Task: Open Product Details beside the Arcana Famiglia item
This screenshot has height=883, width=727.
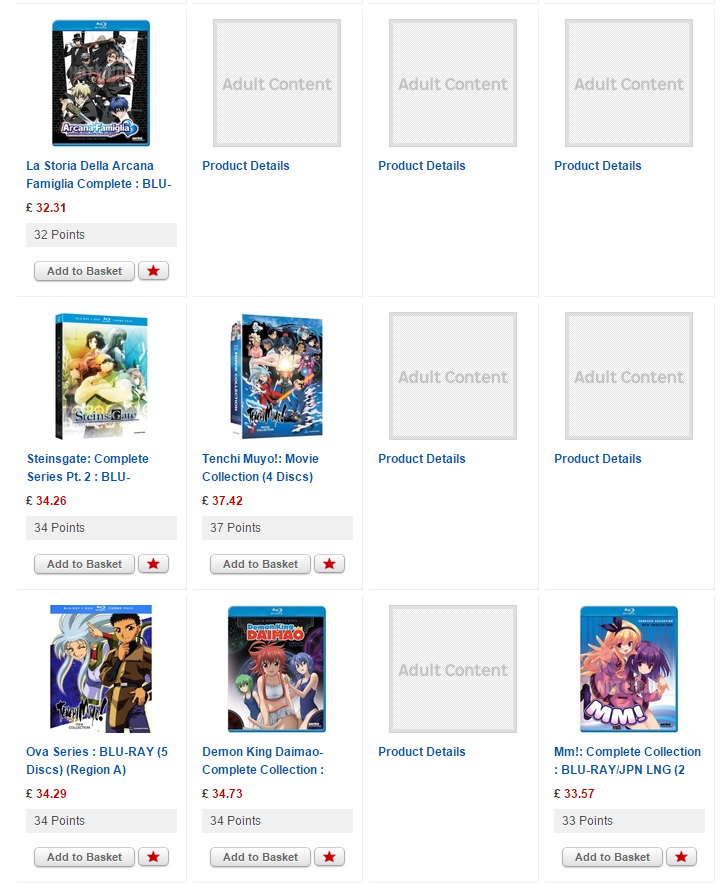Action: coord(246,166)
